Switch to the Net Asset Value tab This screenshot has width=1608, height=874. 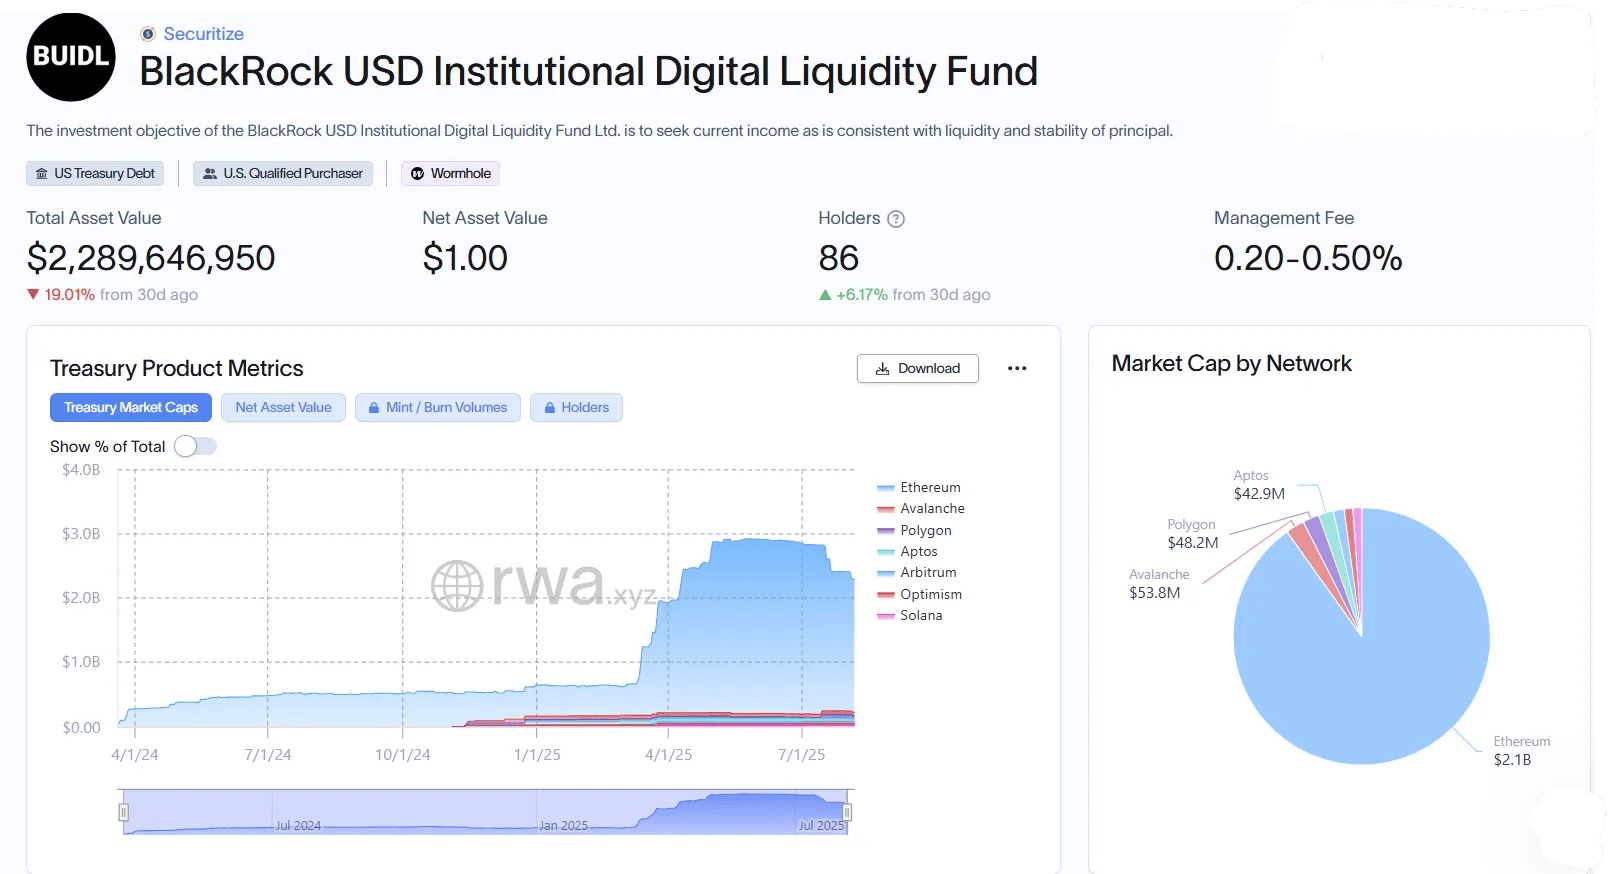[x=283, y=407]
